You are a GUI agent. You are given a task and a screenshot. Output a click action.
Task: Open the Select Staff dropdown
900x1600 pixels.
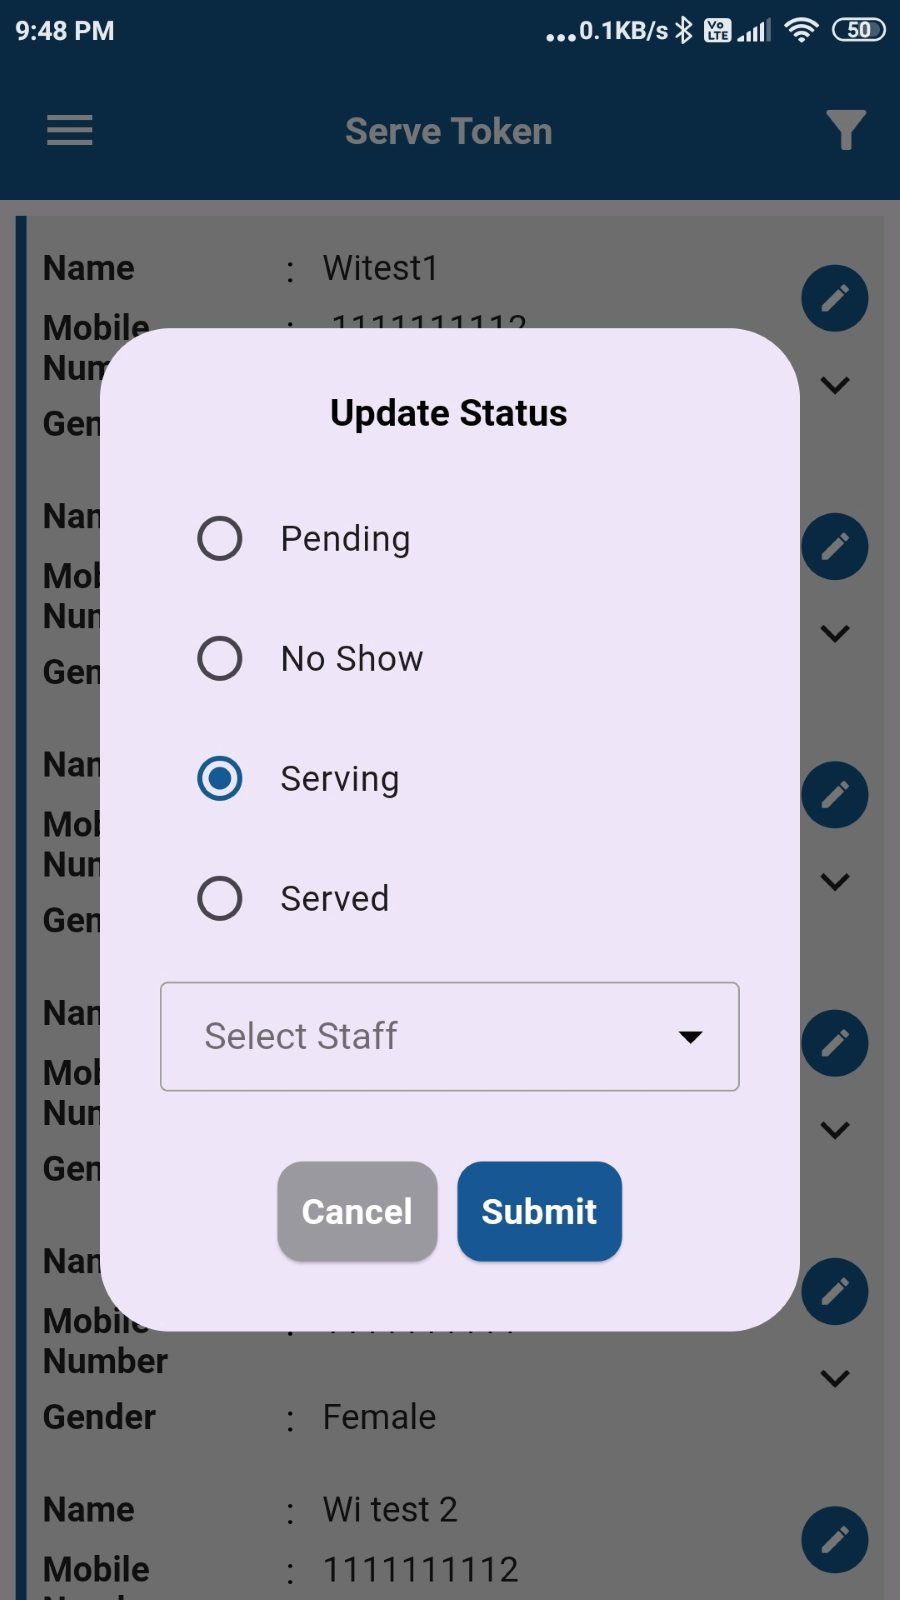[450, 1036]
